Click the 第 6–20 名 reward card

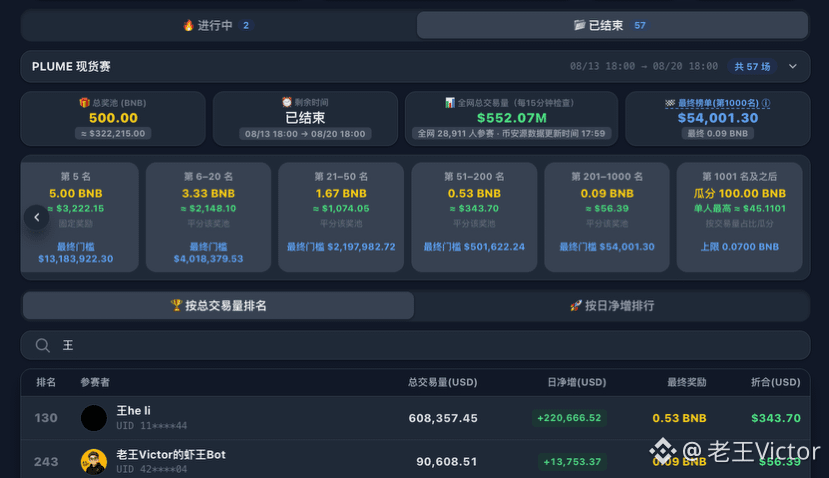208,217
